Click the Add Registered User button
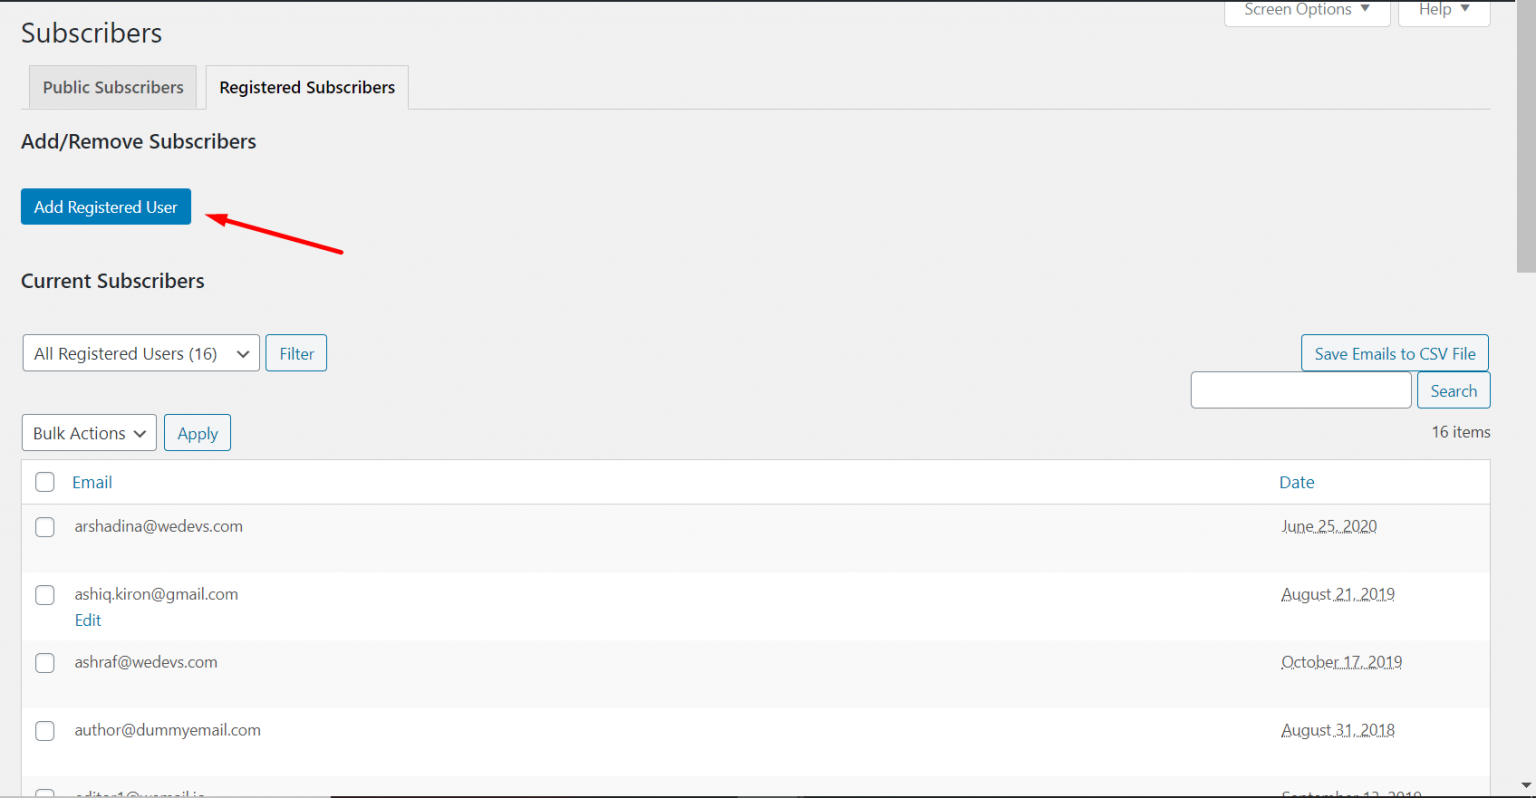The height and width of the screenshot is (798, 1536). click(x=106, y=207)
